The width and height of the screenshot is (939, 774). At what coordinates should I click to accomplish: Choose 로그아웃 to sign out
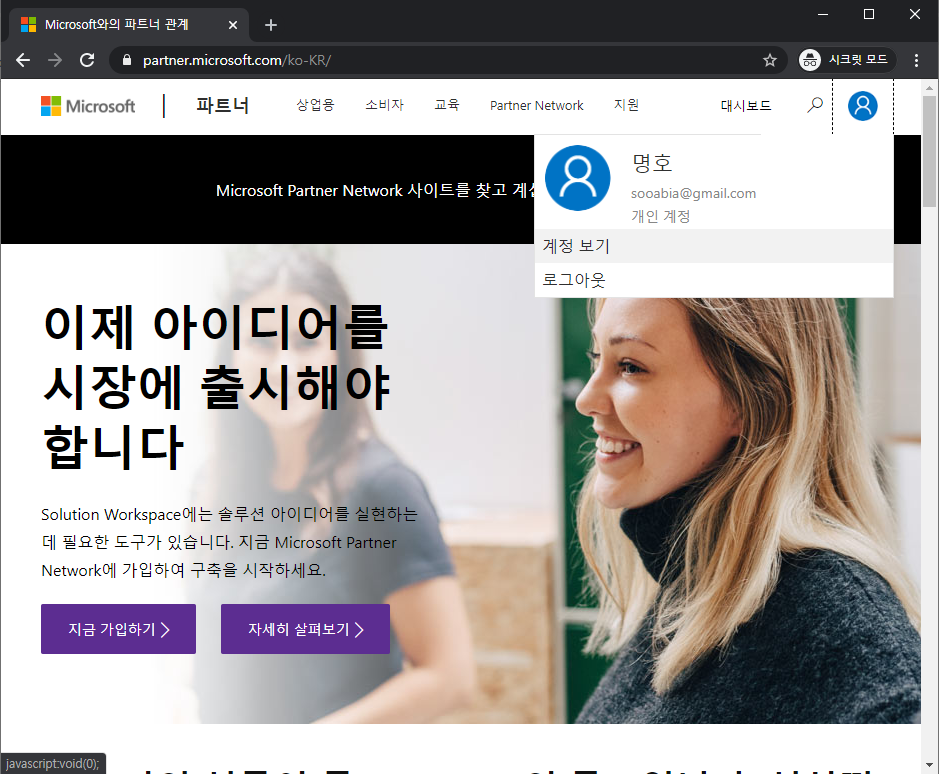pyautogui.click(x=714, y=280)
